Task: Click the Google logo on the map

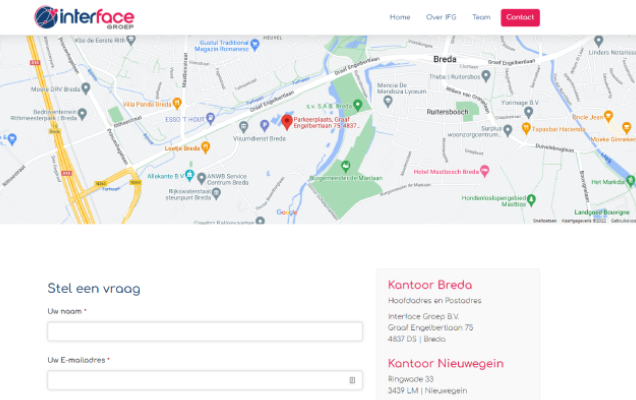Action: [x=287, y=212]
